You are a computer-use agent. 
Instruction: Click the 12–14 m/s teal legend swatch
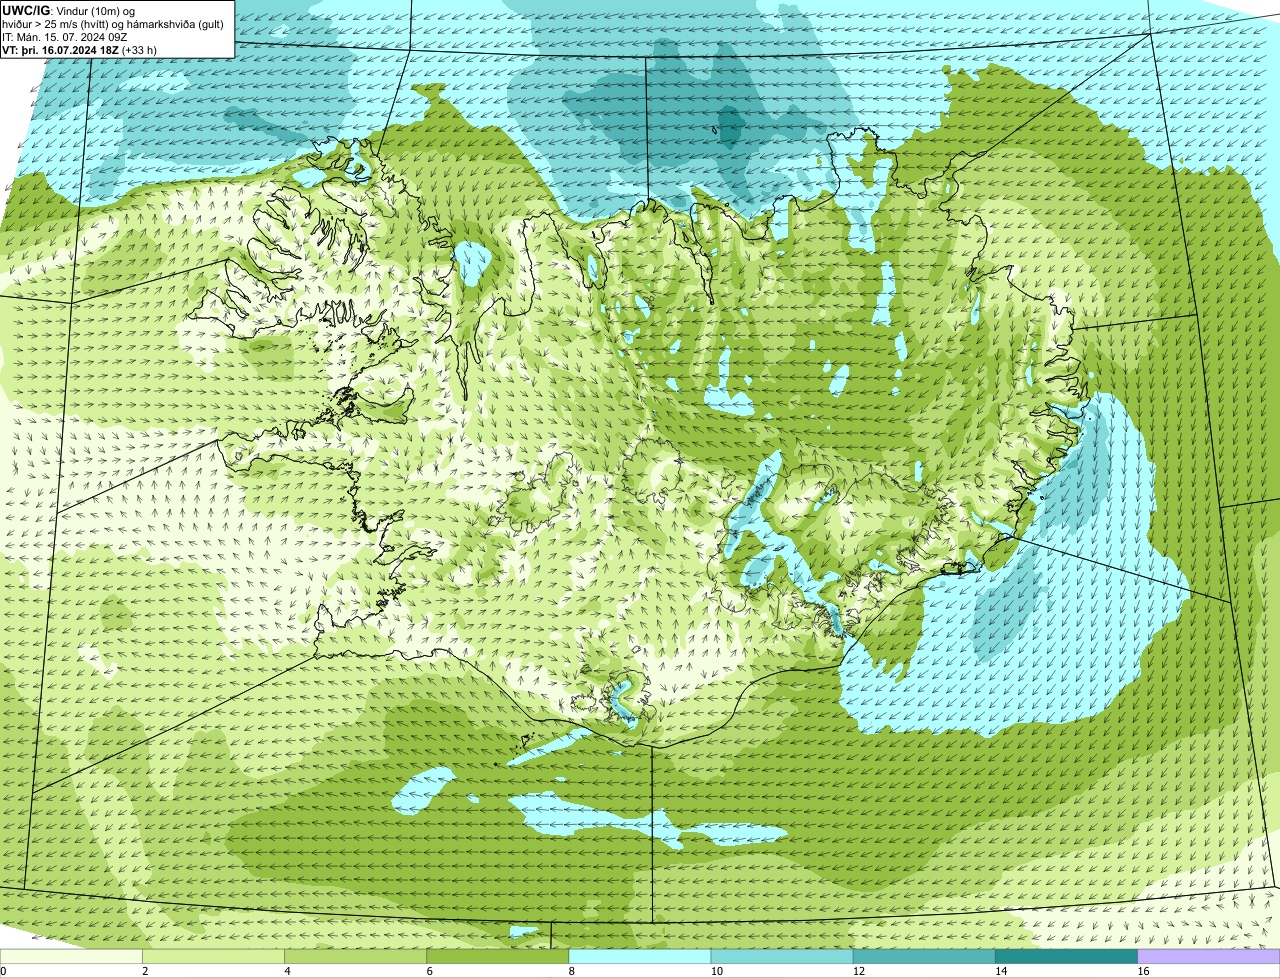925,956
